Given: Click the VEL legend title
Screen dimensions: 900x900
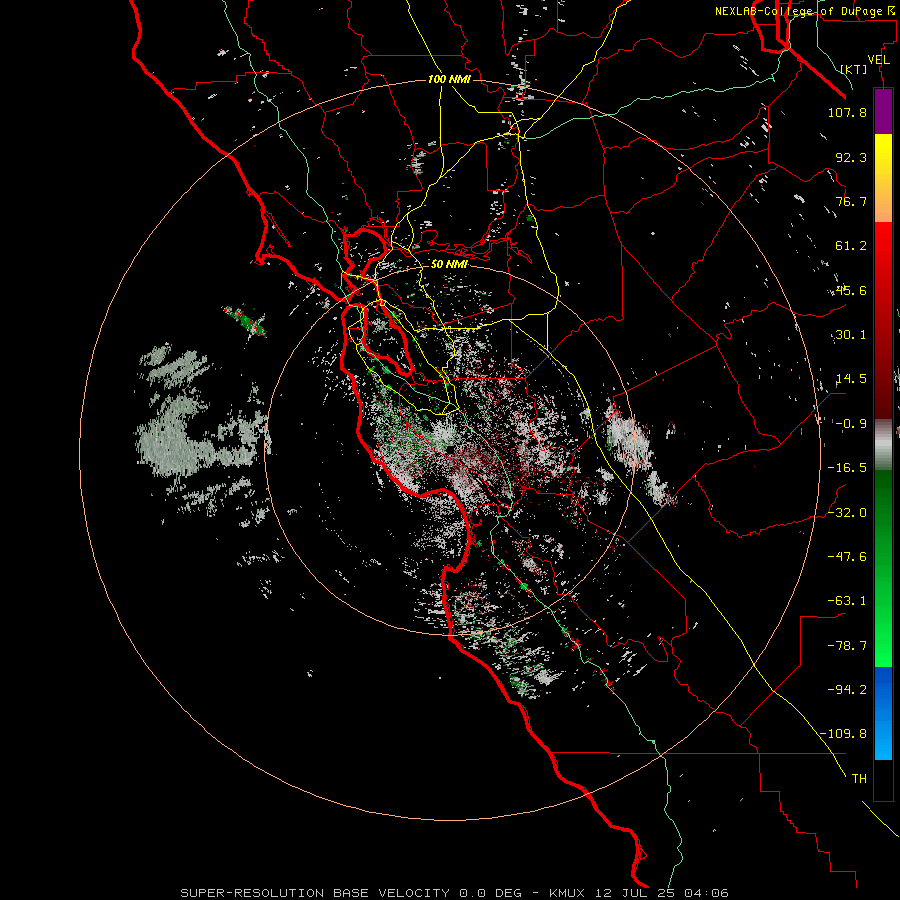Looking at the screenshot, I should click(878, 60).
